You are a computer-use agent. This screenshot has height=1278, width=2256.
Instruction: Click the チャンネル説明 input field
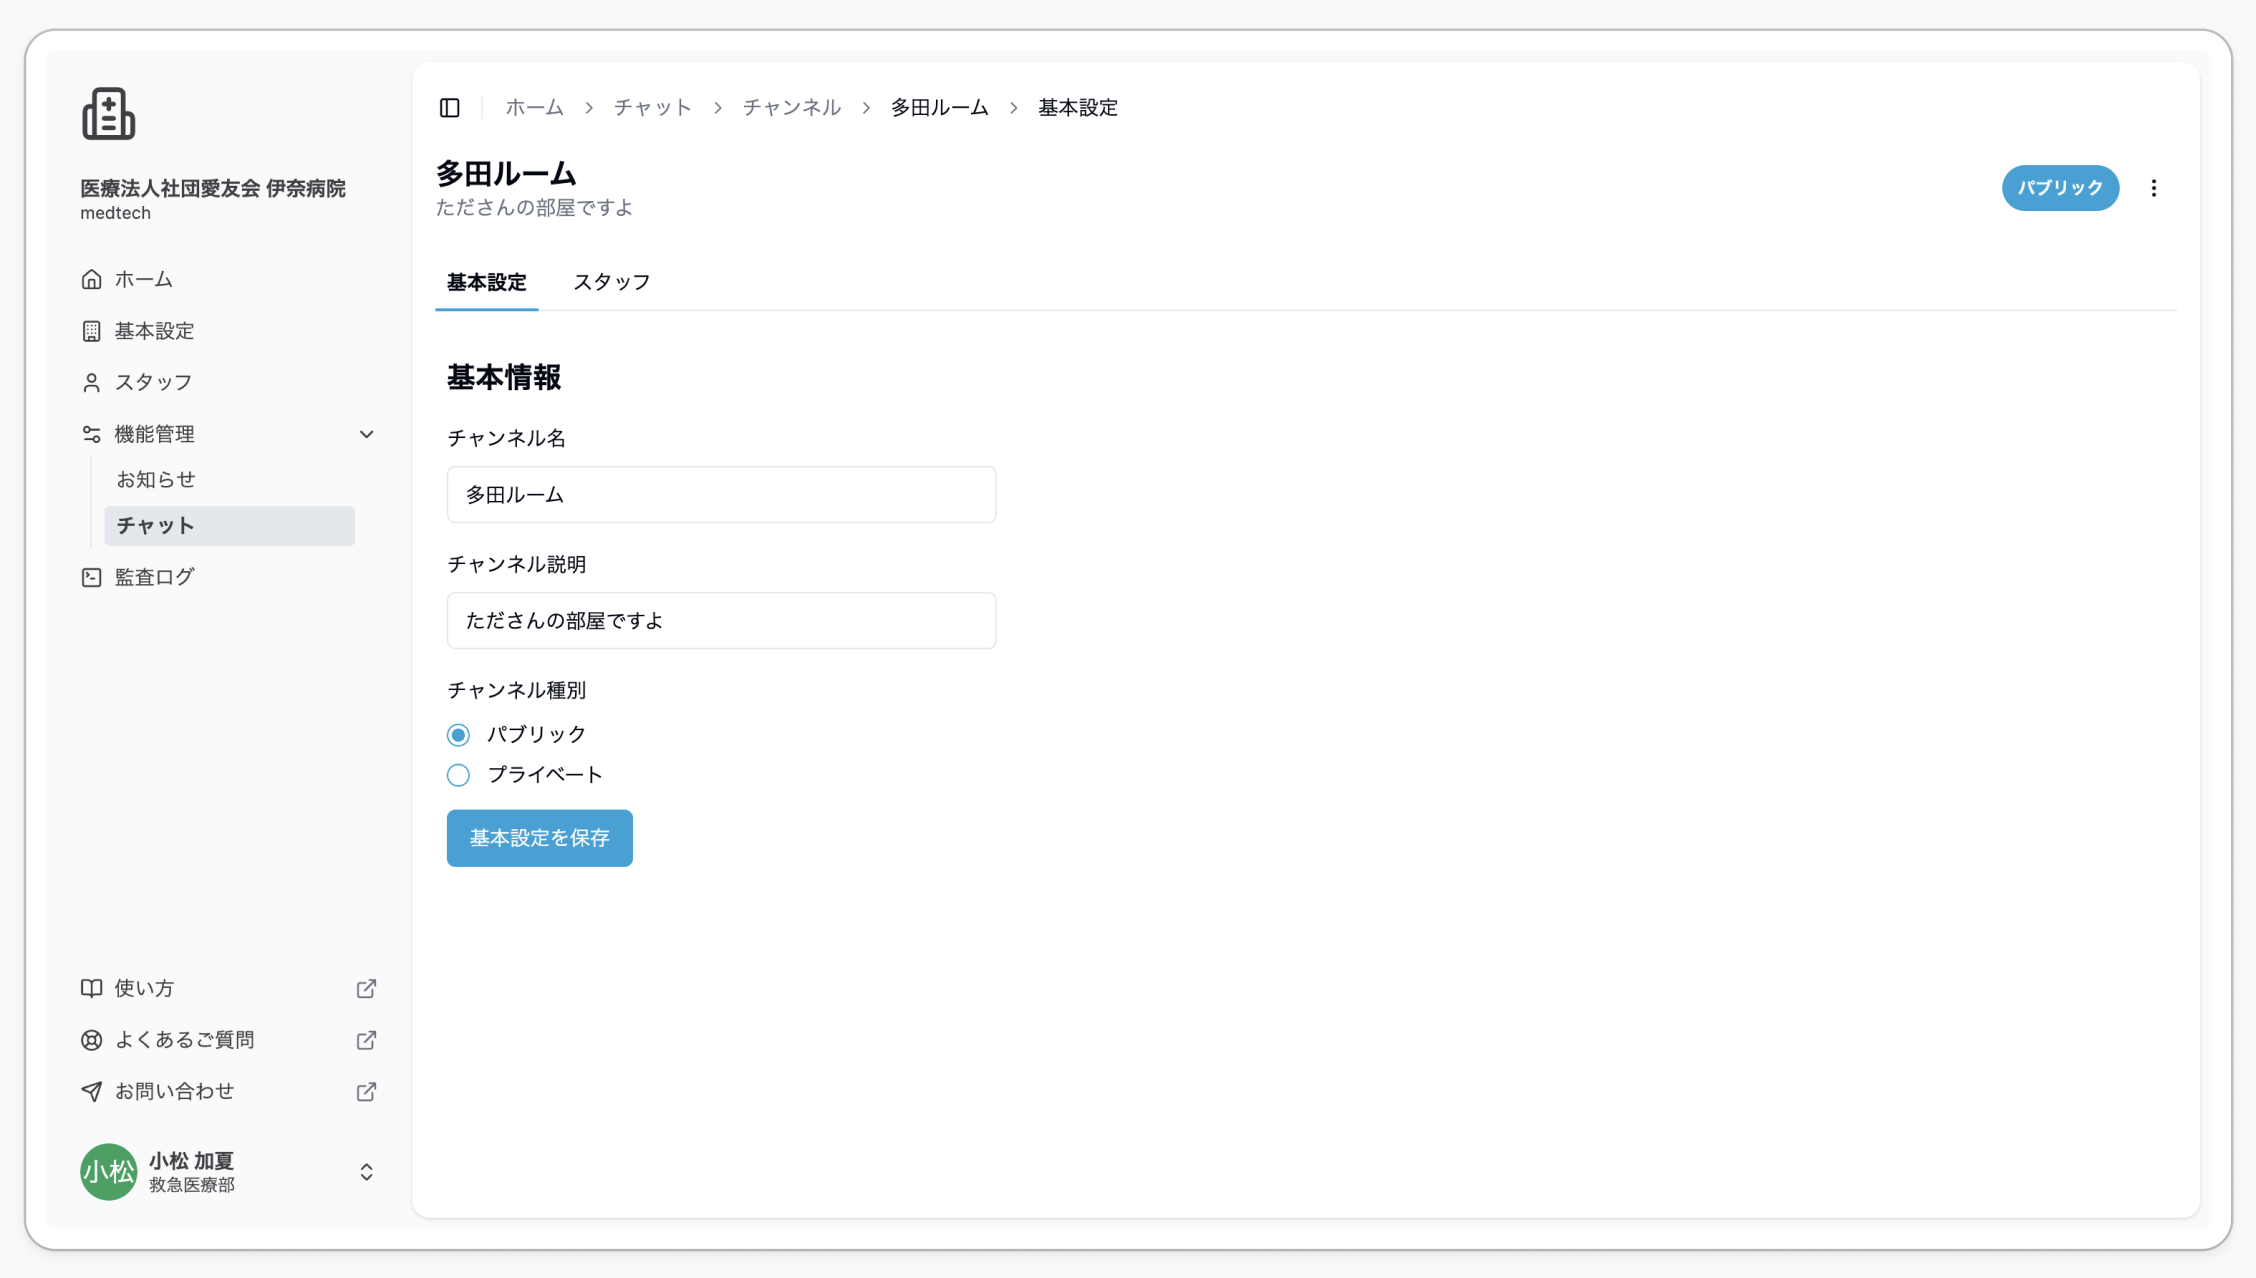tap(721, 620)
